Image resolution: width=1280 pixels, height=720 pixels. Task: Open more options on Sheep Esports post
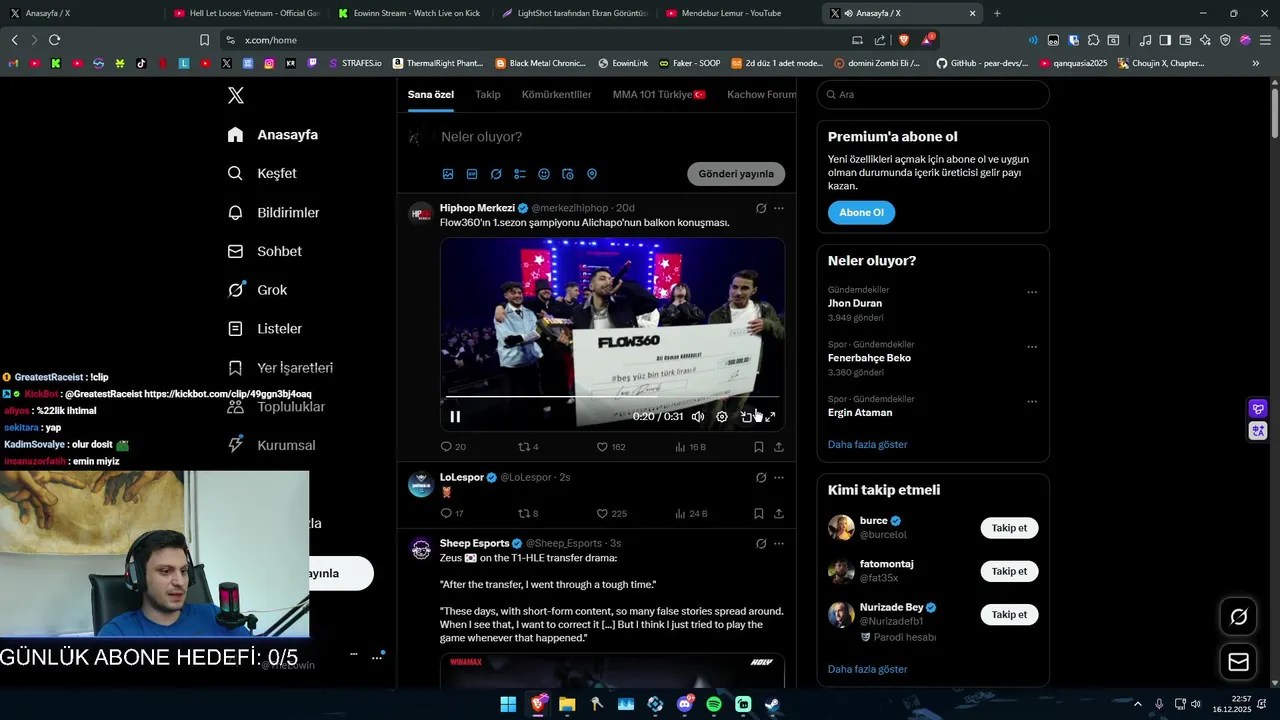(x=779, y=544)
